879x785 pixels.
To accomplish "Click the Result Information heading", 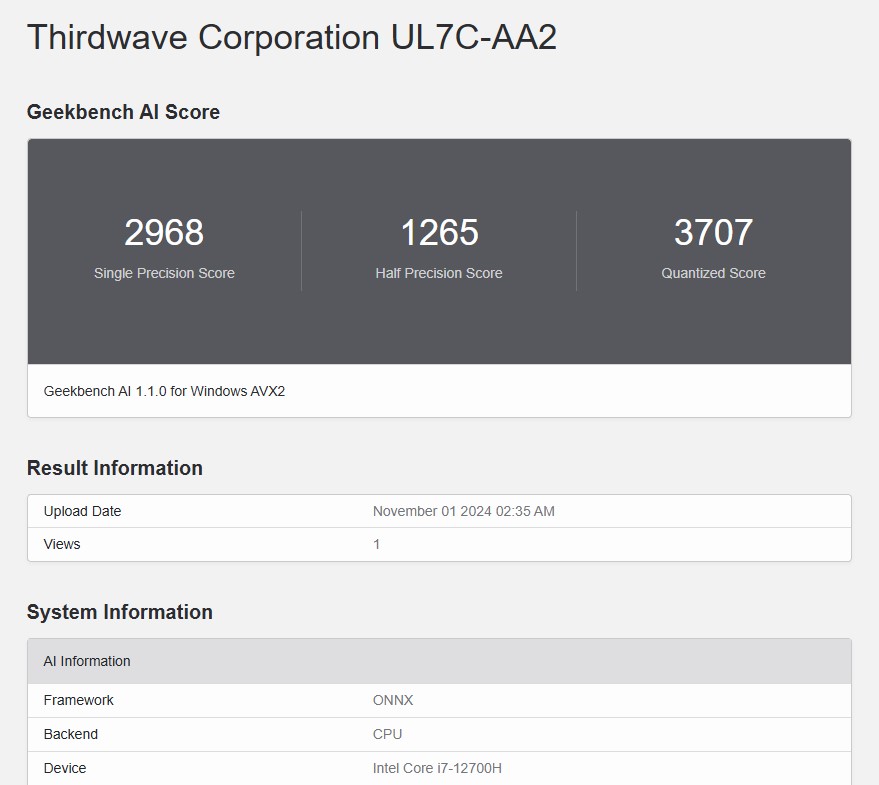I will (114, 468).
